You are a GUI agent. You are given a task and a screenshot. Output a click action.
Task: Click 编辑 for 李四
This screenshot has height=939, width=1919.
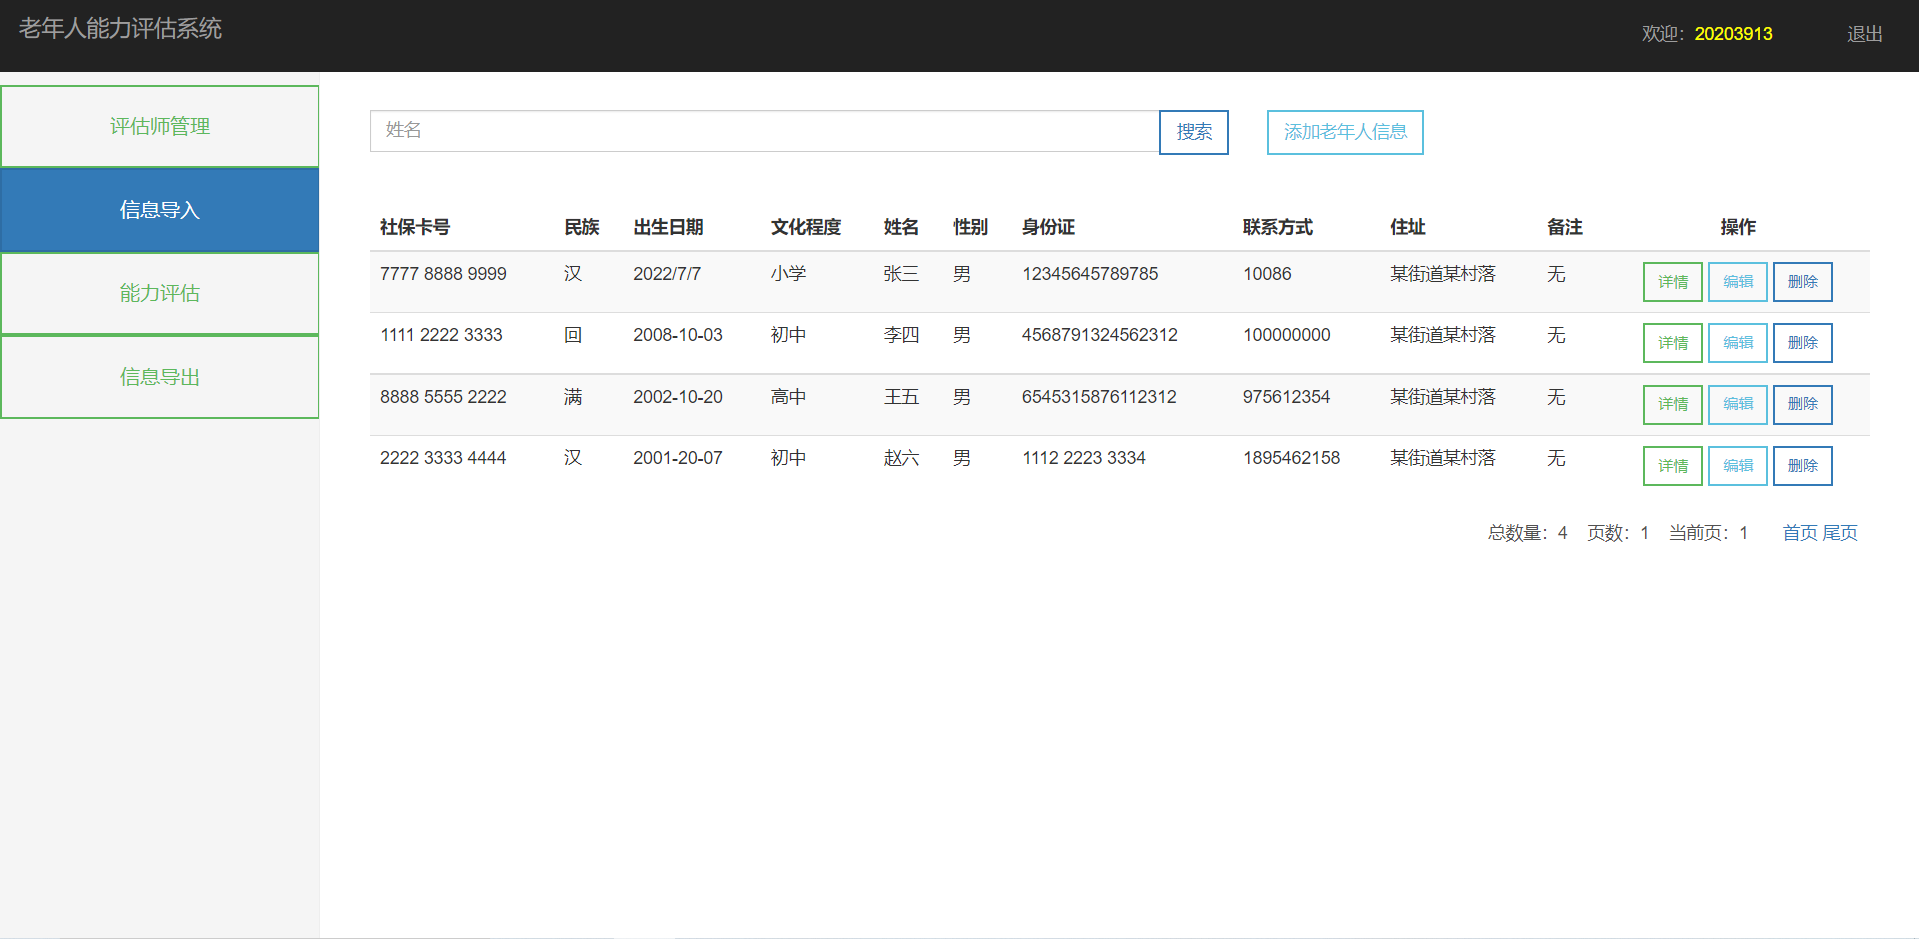point(1738,343)
